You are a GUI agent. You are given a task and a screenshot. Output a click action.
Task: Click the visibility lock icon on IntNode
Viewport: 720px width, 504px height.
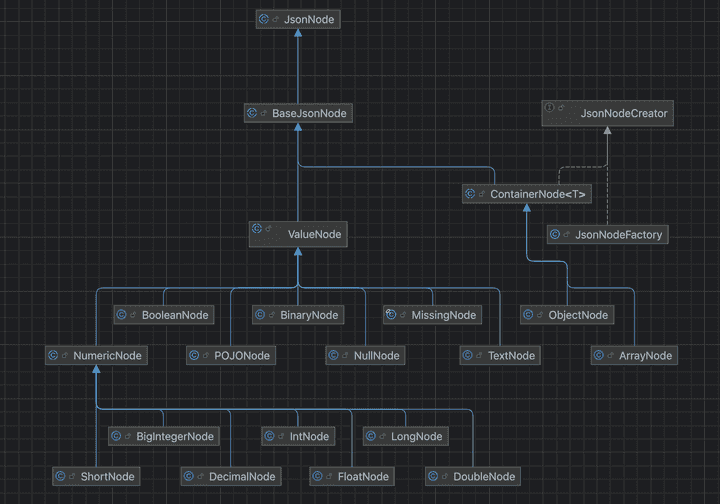281,436
